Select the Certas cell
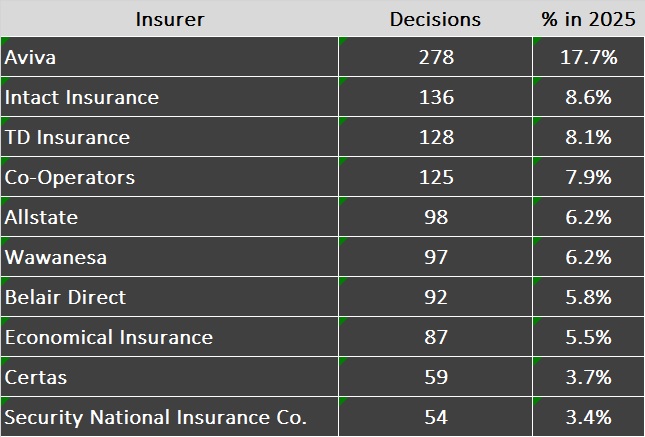 point(169,377)
